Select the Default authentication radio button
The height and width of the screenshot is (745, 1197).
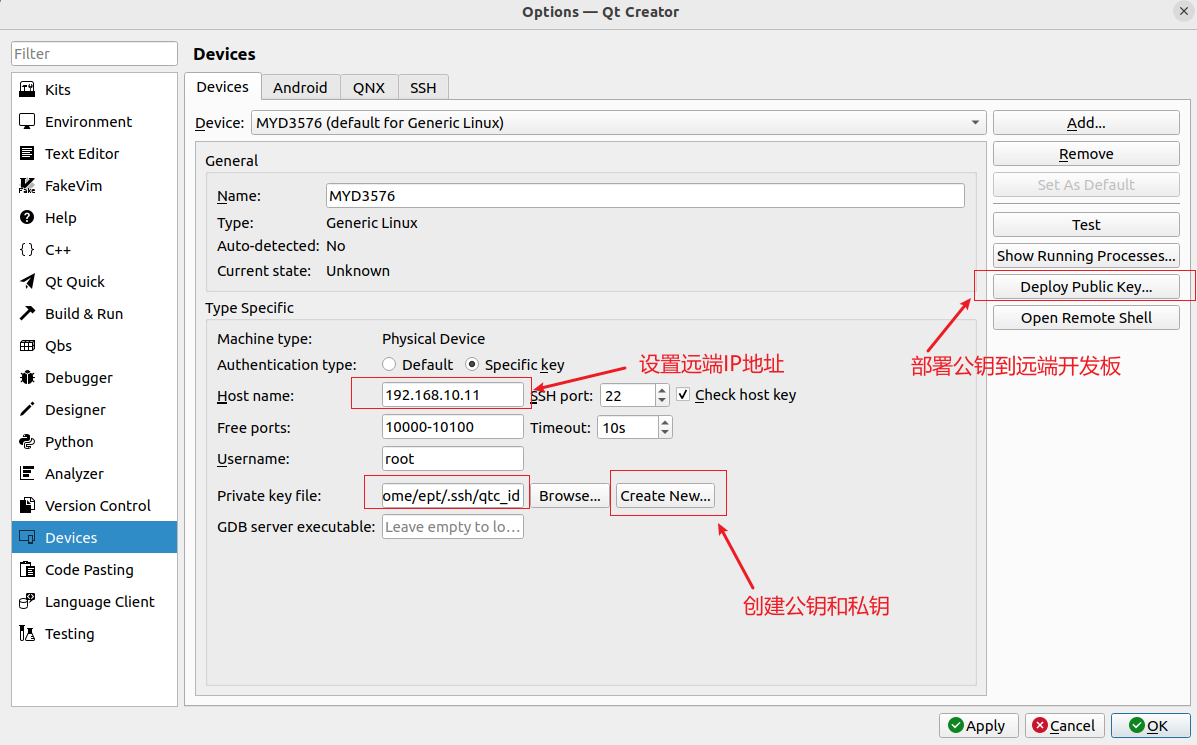(x=389, y=365)
